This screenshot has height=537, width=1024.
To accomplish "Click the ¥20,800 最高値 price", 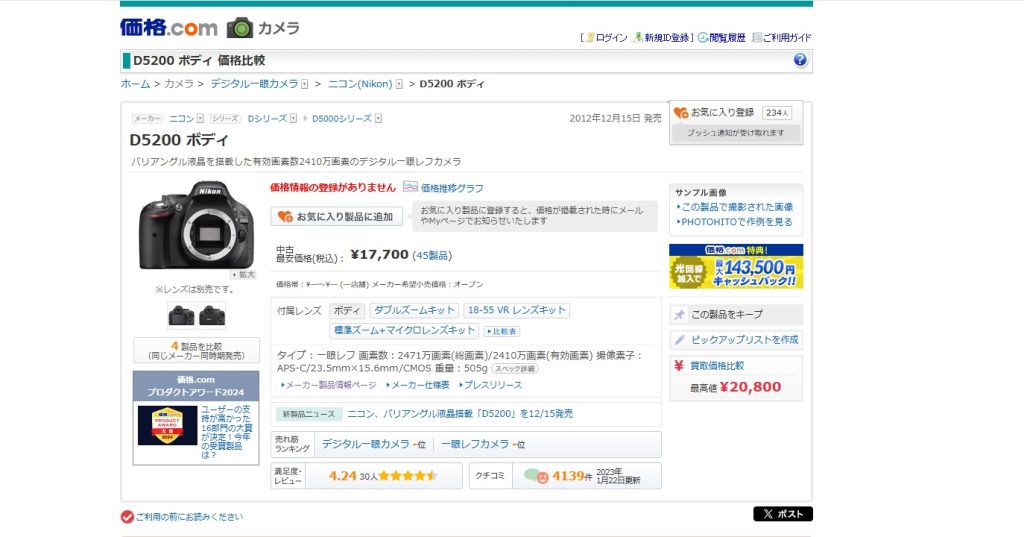I will [x=750, y=387].
